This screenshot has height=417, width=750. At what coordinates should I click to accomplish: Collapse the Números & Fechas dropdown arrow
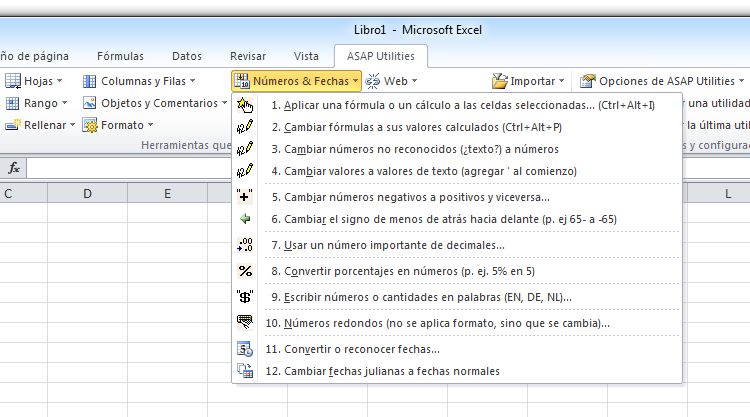tap(355, 81)
